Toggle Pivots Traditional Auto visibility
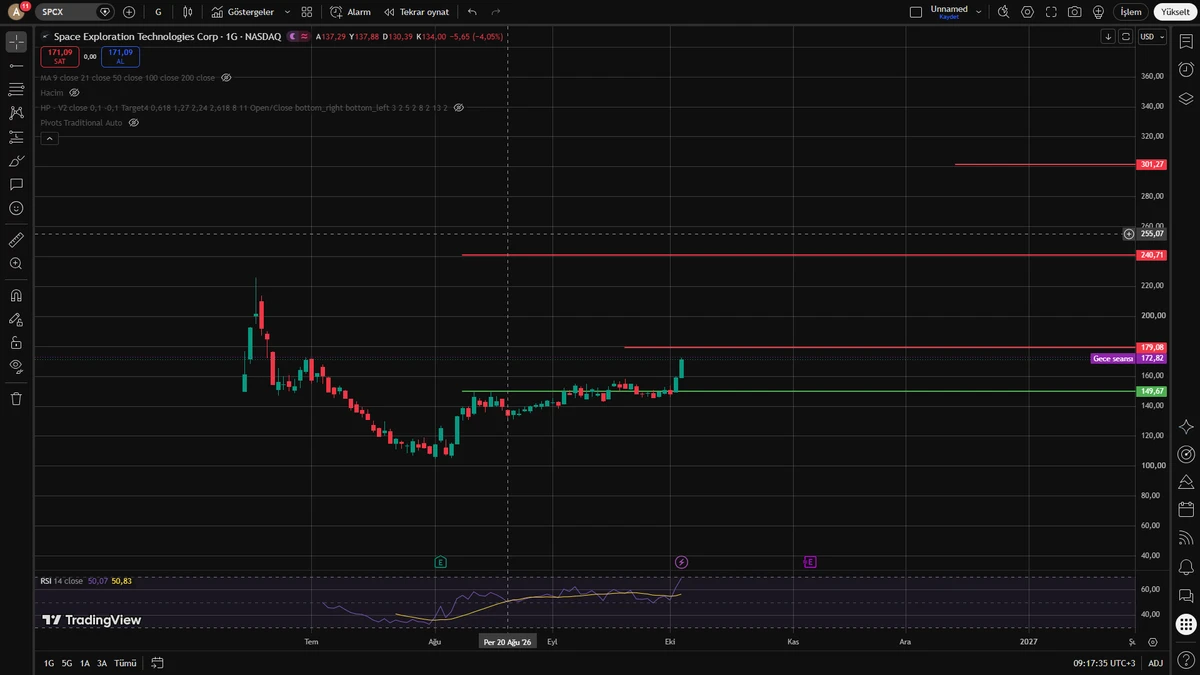1200x675 pixels. point(133,122)
